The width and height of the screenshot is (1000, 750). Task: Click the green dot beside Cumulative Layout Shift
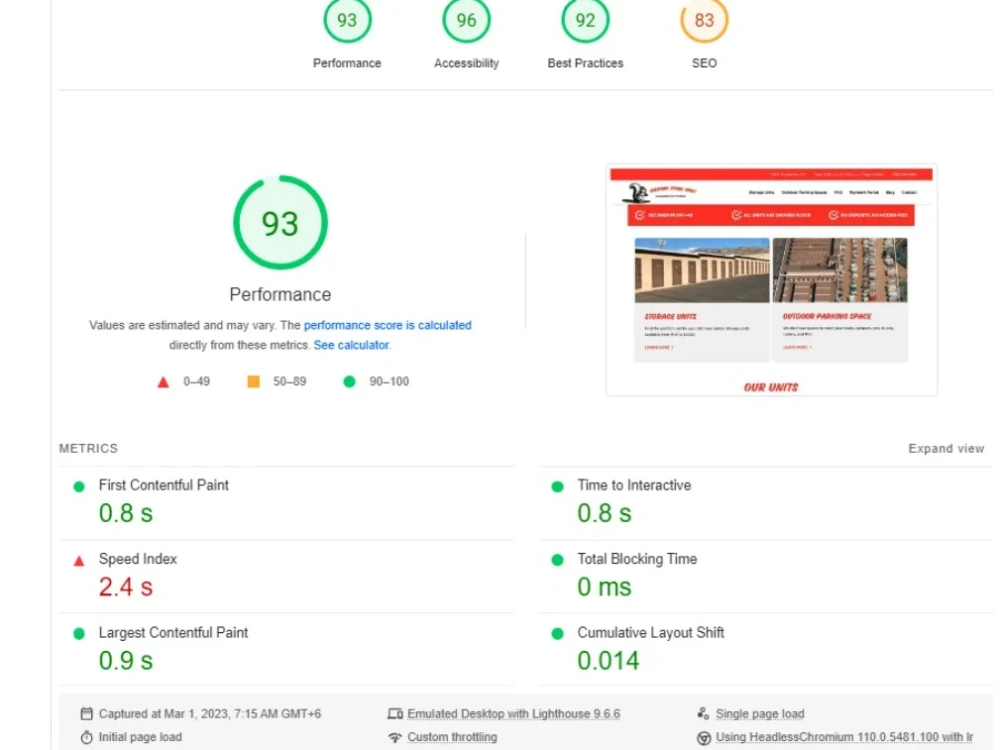tap(557, 634)
